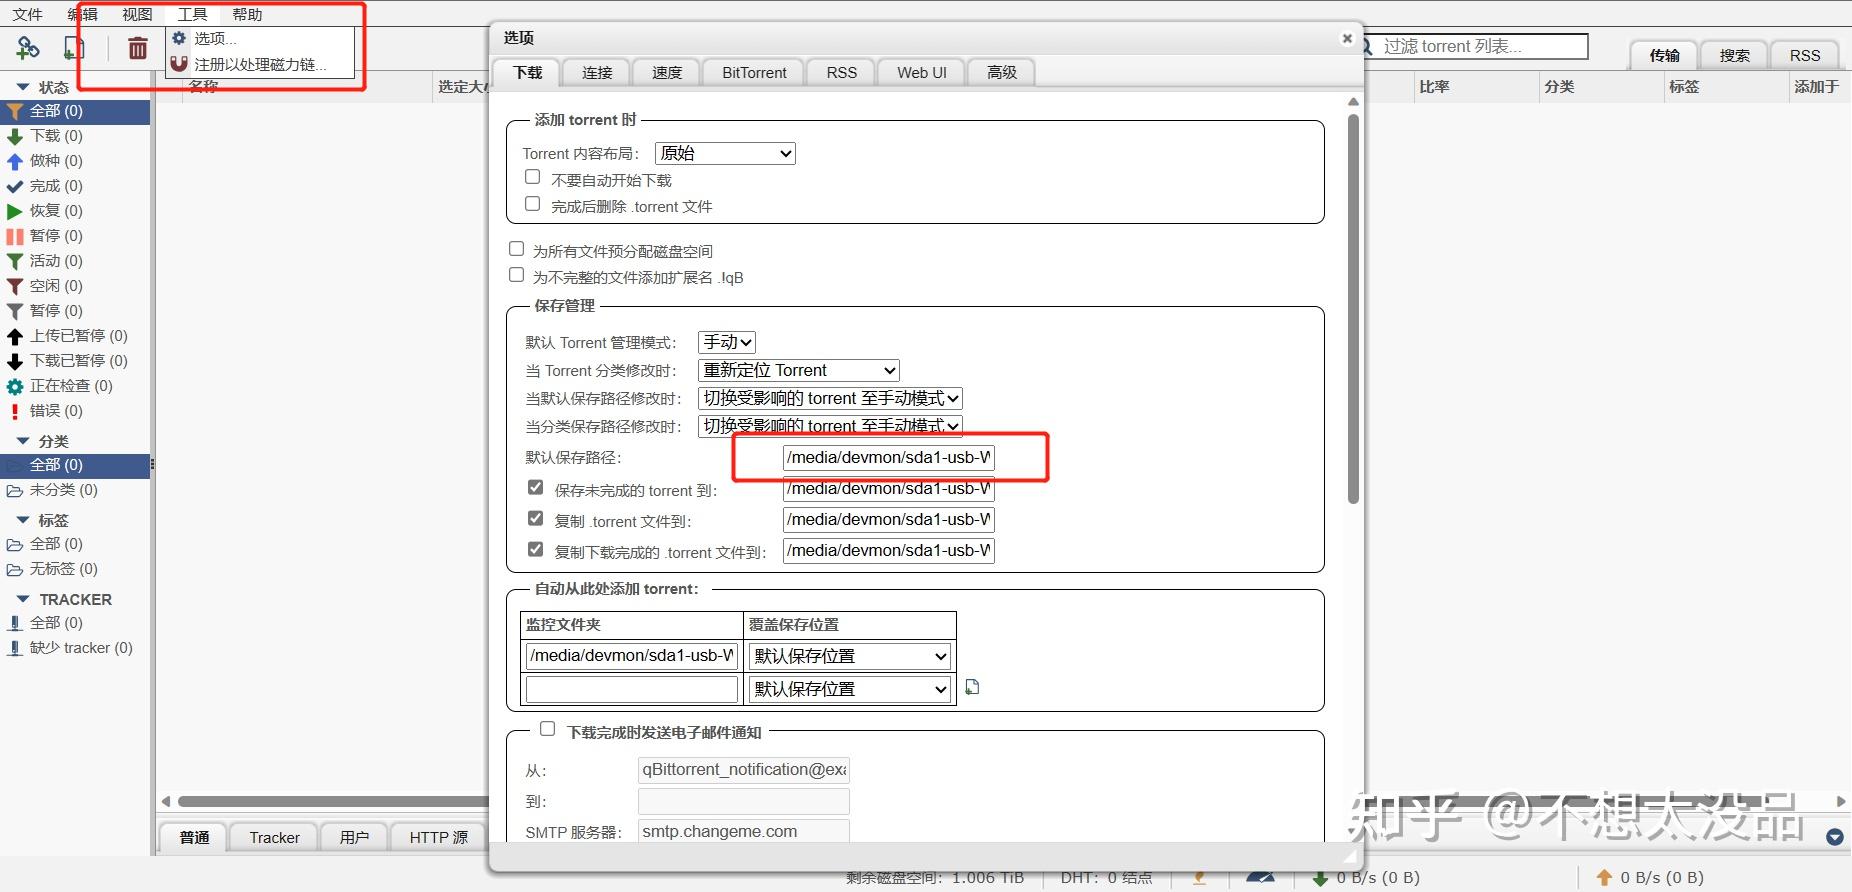This screenshot has width=1852, height=892.
Task: Switch to the 速度 options tab
Action: (x=667, y=73)
